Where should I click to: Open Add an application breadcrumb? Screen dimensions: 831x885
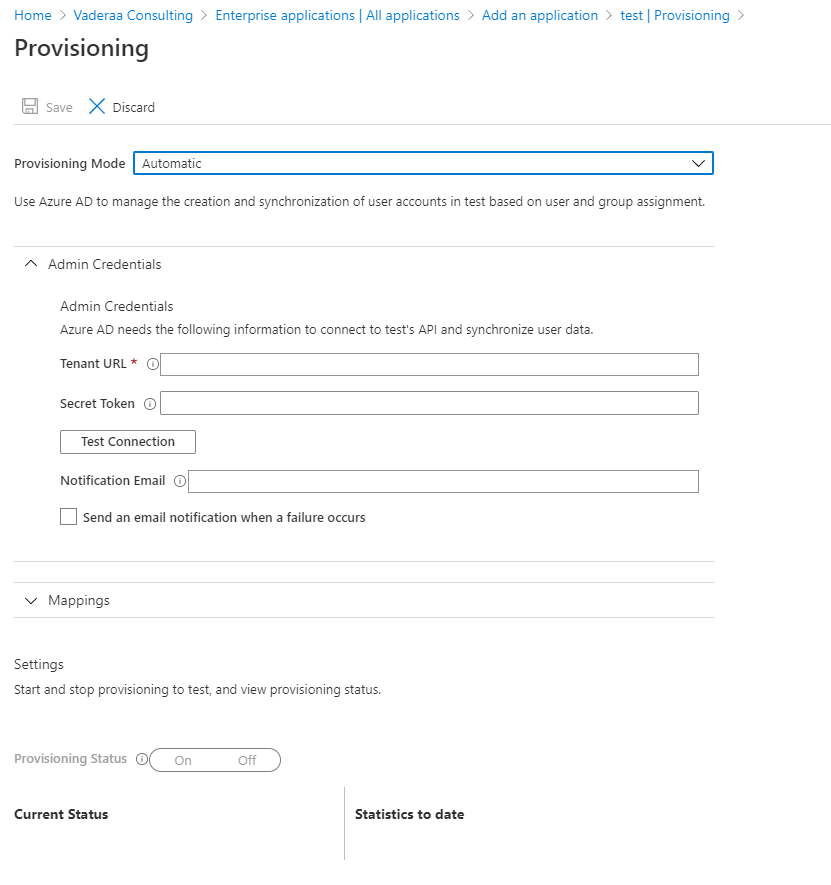tap(539, 16)
